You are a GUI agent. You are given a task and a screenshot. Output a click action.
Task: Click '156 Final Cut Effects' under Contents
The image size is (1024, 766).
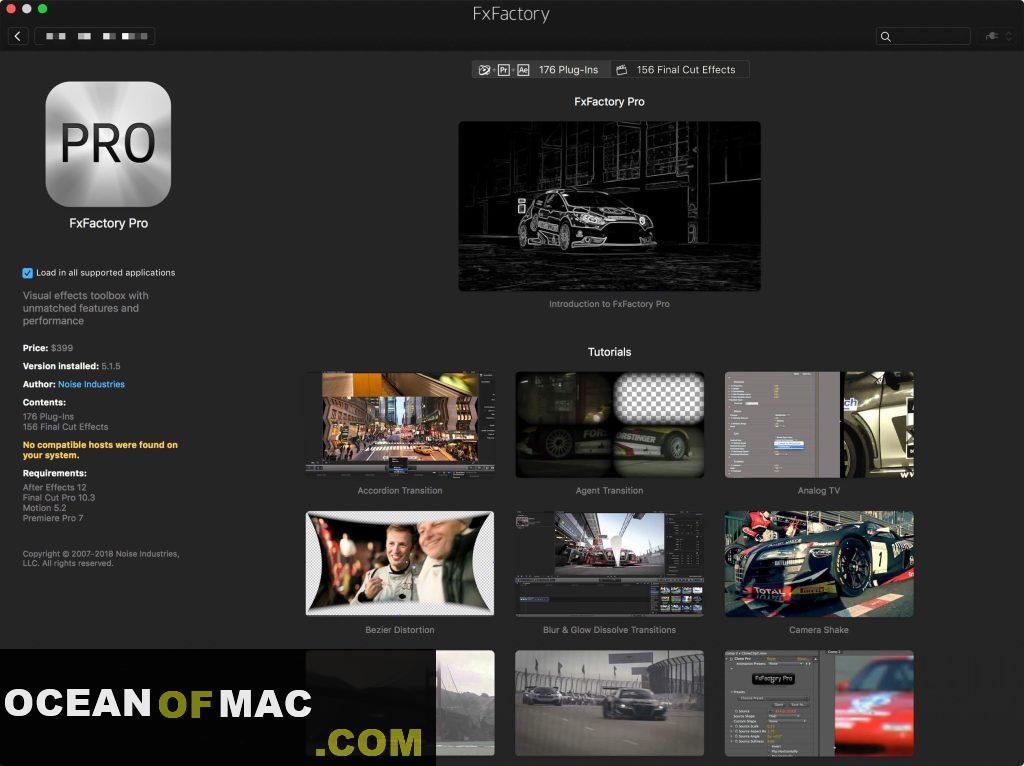65,427
